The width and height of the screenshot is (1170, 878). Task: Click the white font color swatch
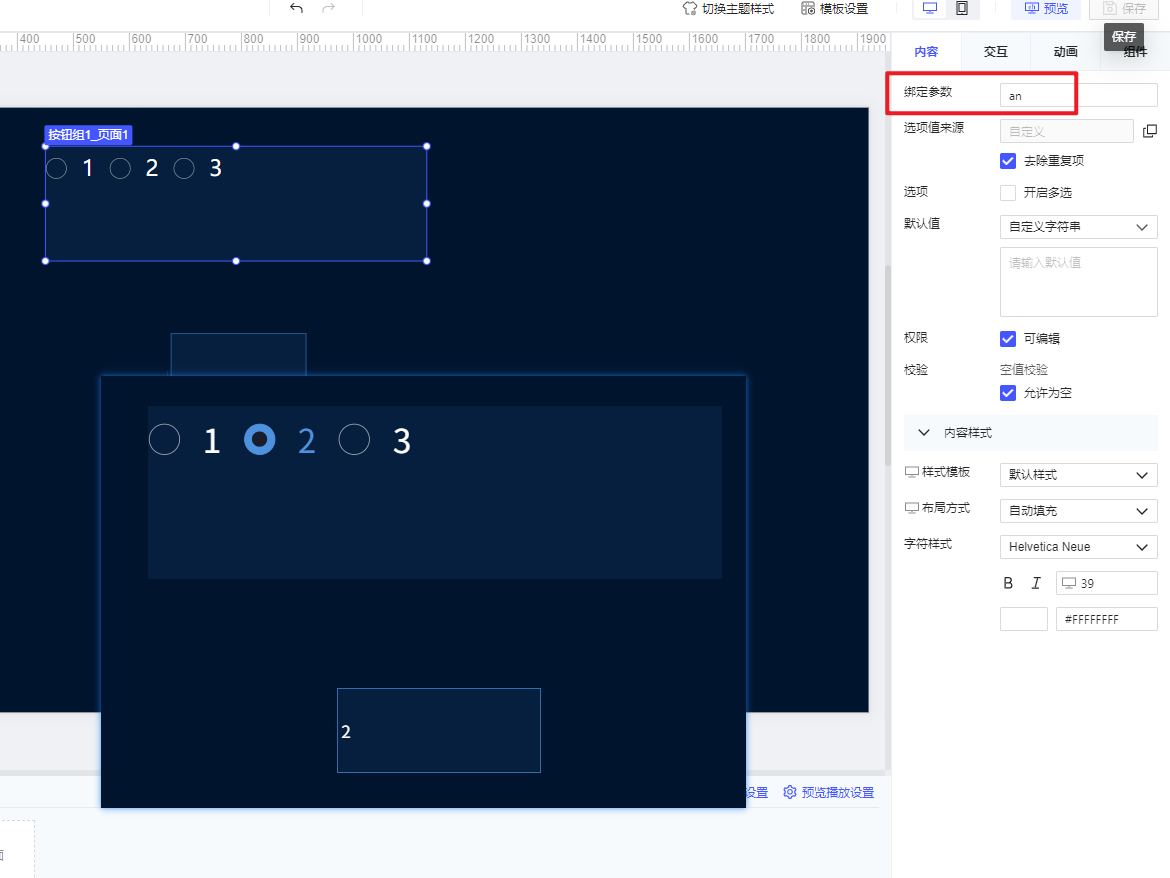click(1023, 619)
